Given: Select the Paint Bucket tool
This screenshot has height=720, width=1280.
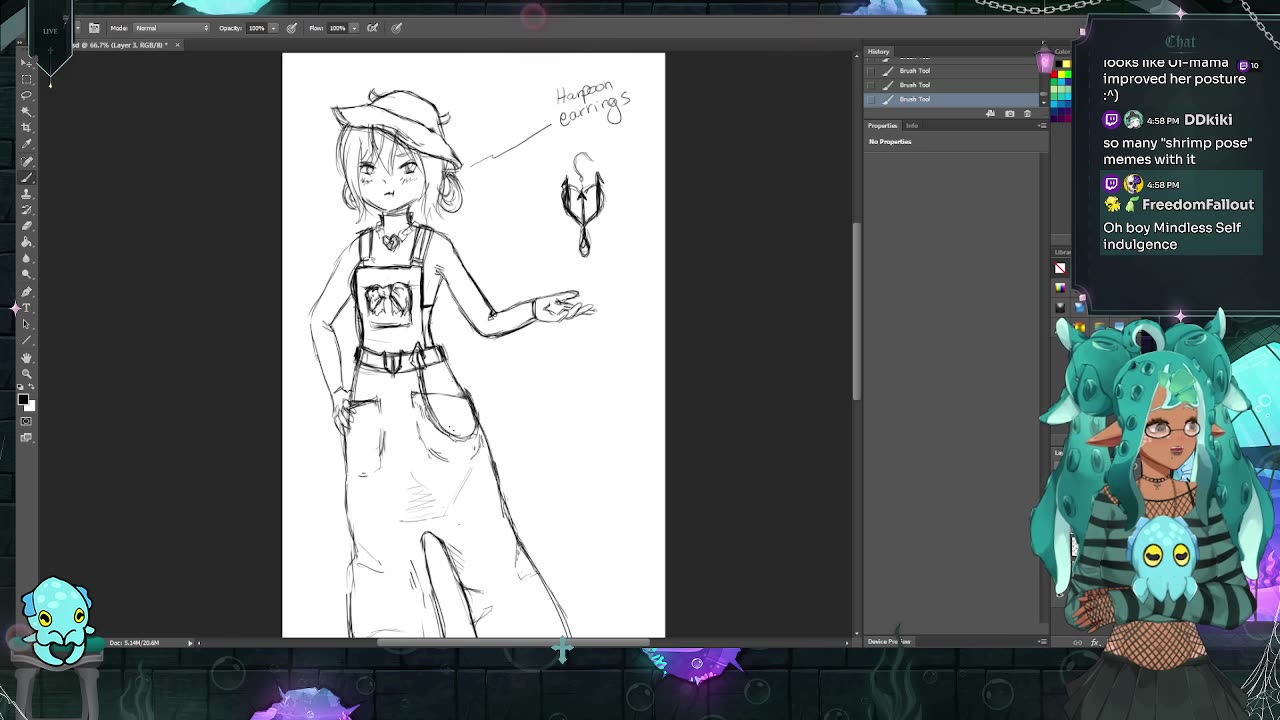Looking at the screenshot, I should [x=27, y=242].
